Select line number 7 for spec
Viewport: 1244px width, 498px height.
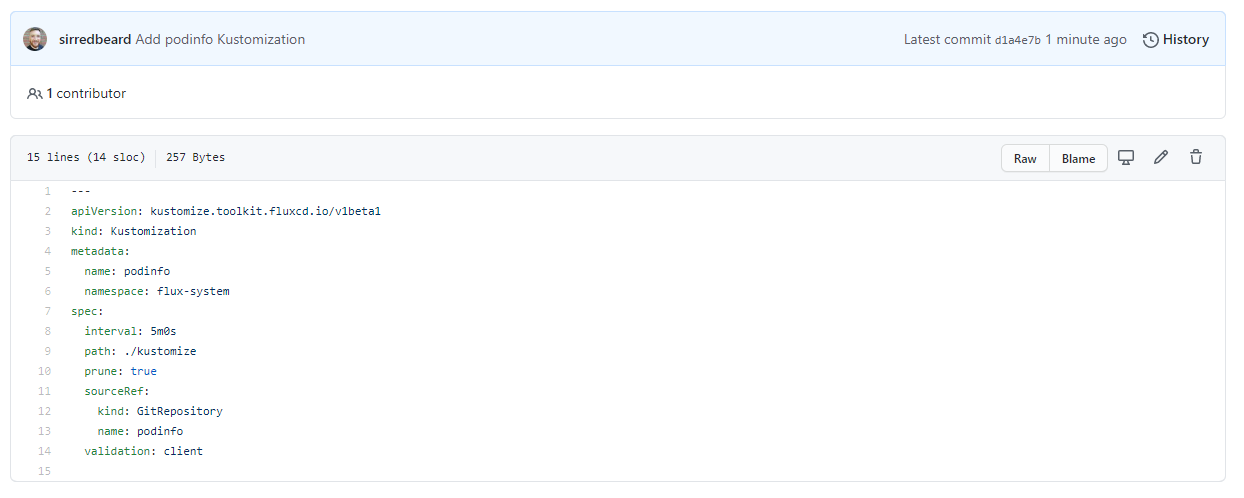click(47, 311)
